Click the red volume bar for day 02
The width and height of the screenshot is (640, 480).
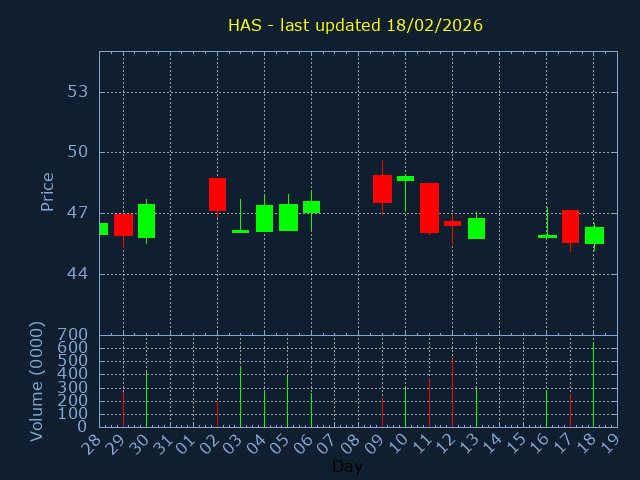(218, 415)
